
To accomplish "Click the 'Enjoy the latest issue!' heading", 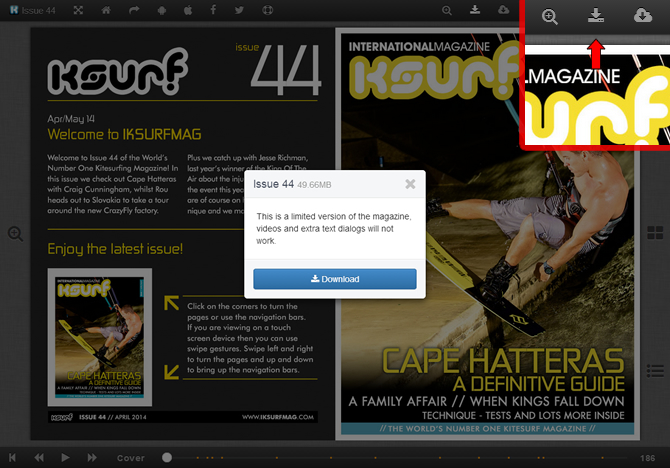I will pyautogui.click(x=115, y=249).
